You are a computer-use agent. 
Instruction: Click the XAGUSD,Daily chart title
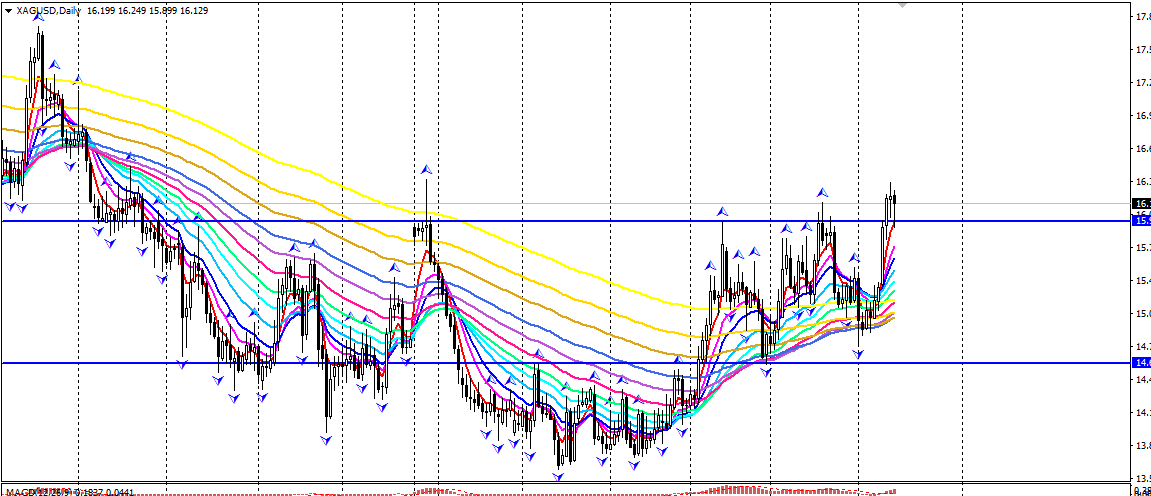coord(48,11)
